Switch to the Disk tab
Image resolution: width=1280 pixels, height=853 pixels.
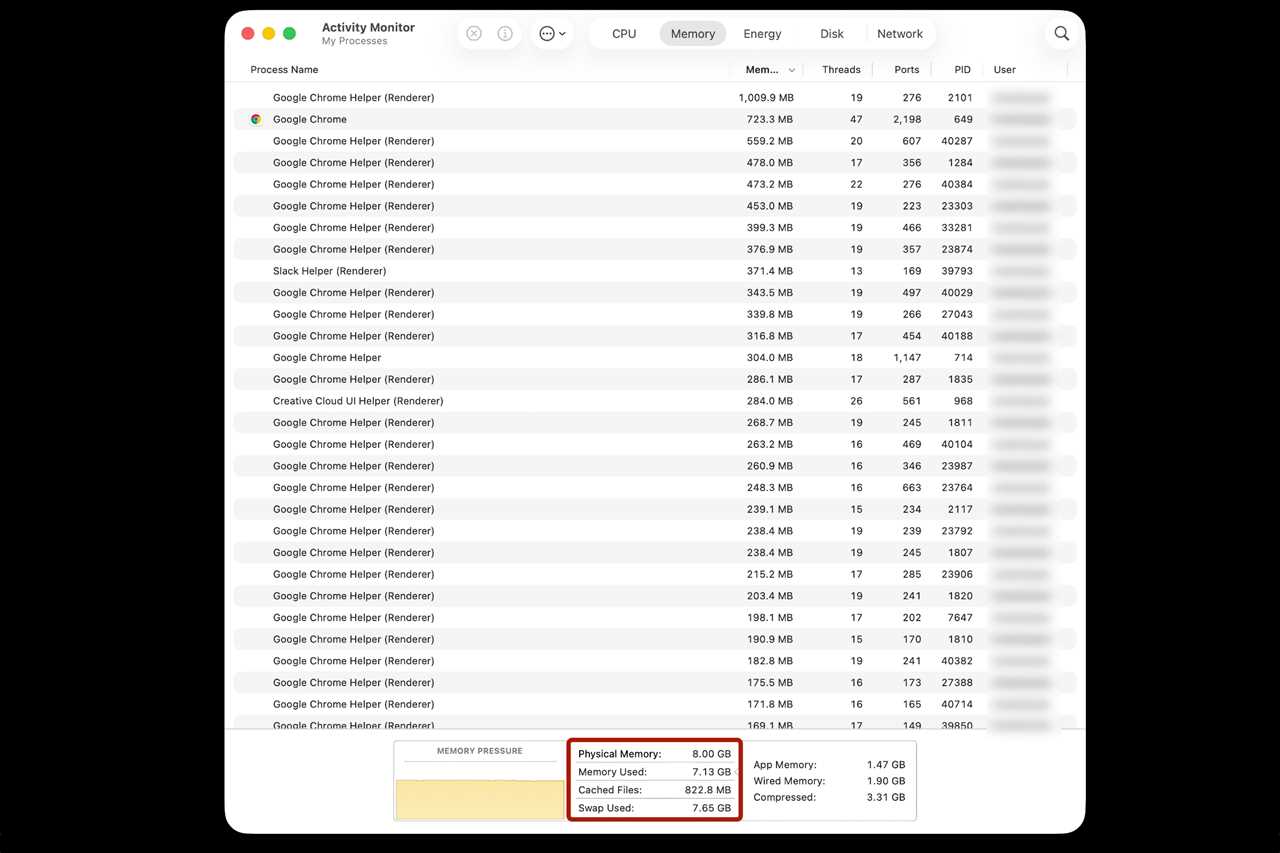click(831, 33)
